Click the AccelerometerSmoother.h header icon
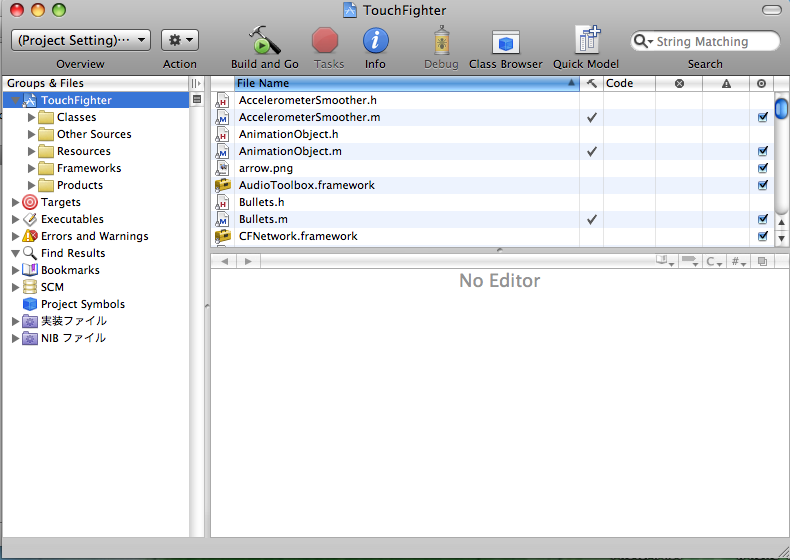This screenshot has height=560, width=790. coord(222,100)
